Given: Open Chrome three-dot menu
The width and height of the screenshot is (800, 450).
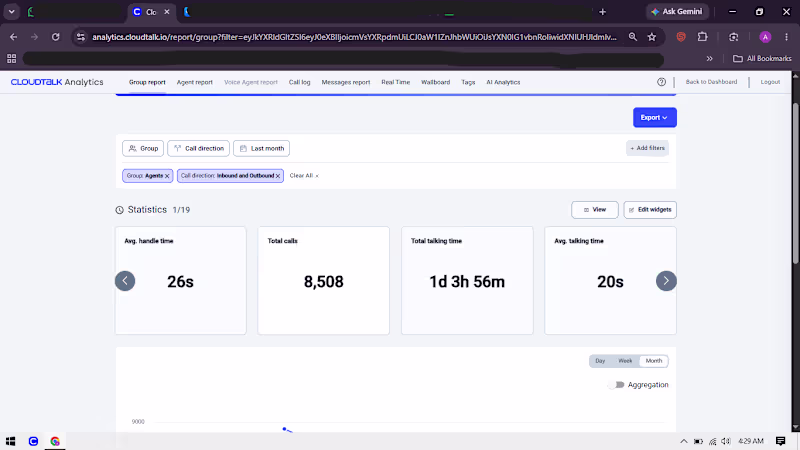Looking at the screenshot, I should pos(786,37).
